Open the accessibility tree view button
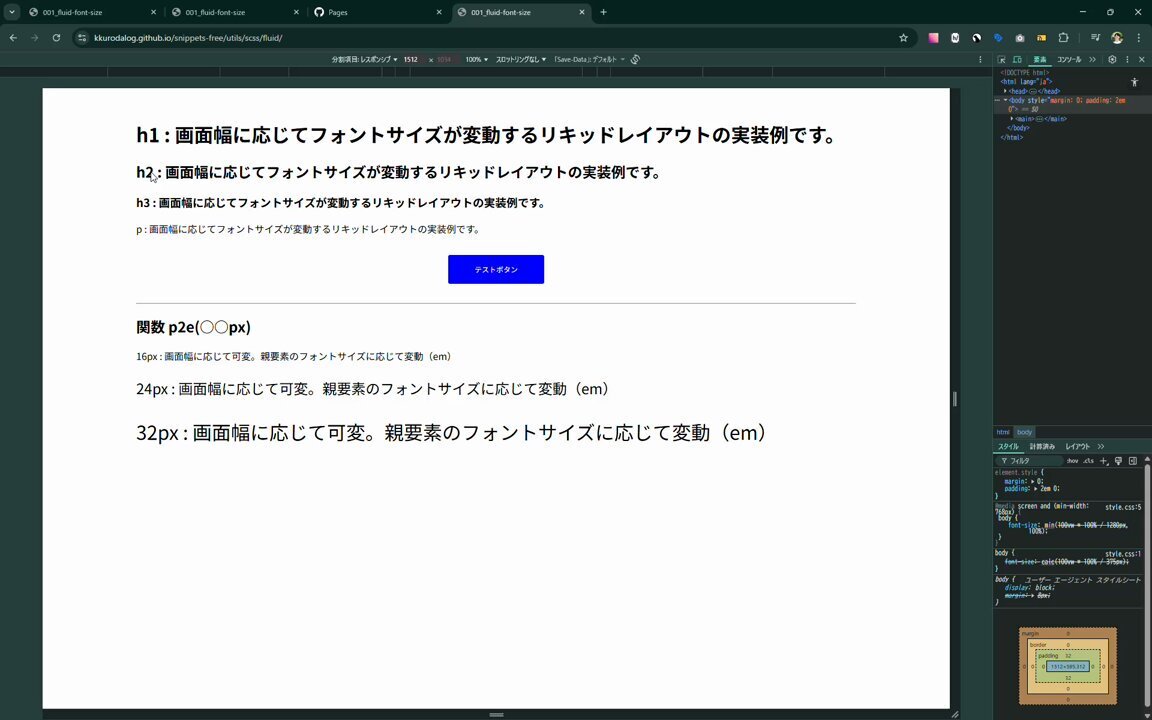The image size is (1152, 720). coord(1134,82)
